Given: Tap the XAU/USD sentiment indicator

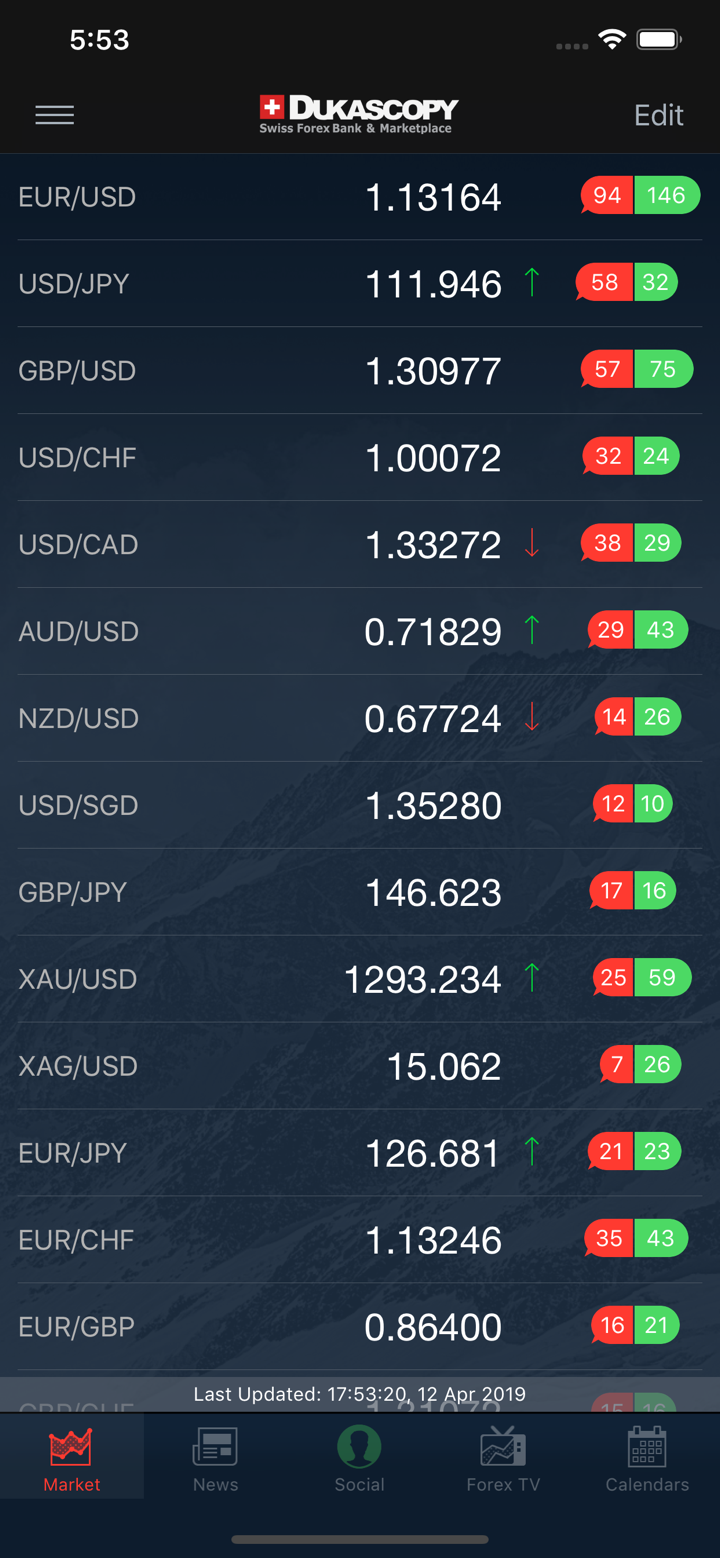Looking at the screenshot, I should (640, 978).
